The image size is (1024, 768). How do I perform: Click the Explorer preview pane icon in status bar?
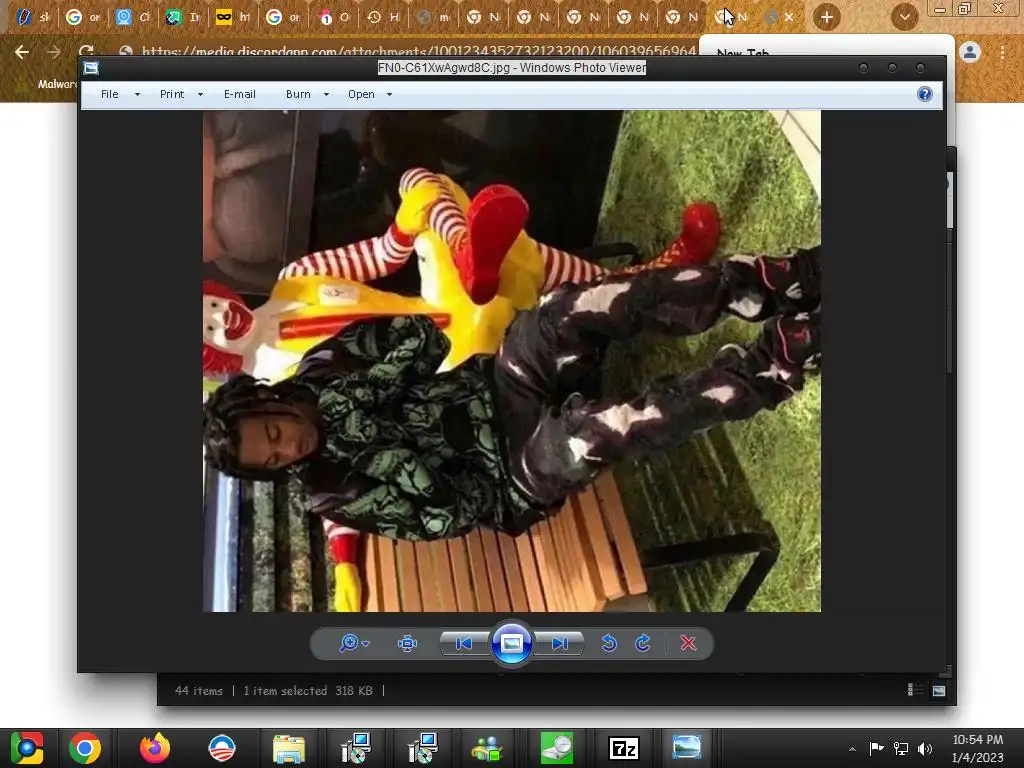click(938, 690)
